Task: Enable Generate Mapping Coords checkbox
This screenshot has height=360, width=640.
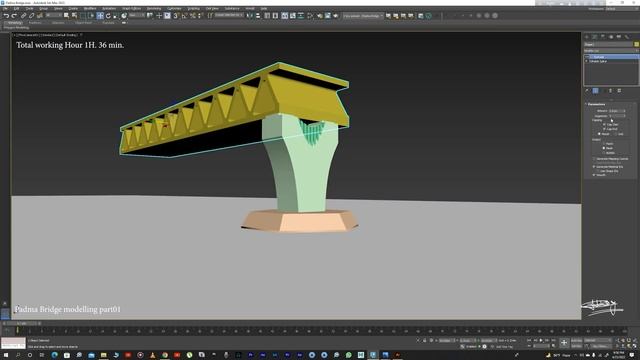Action: coord(594,159)
